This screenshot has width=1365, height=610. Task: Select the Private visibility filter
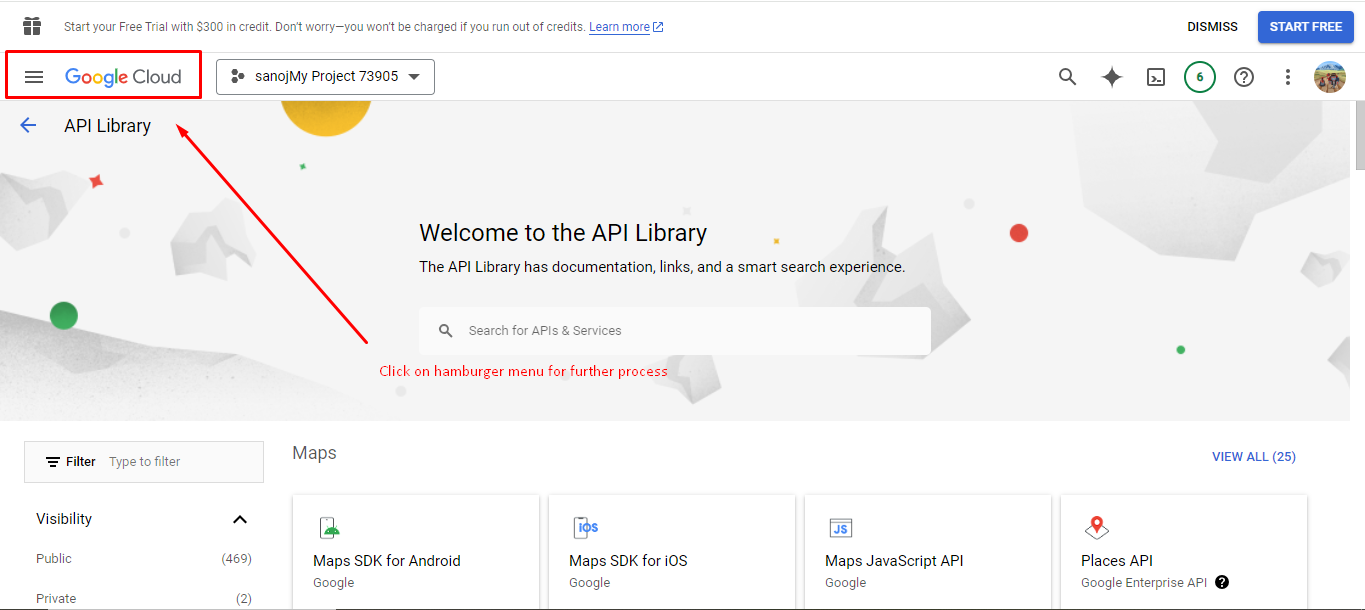coord(56,598)
